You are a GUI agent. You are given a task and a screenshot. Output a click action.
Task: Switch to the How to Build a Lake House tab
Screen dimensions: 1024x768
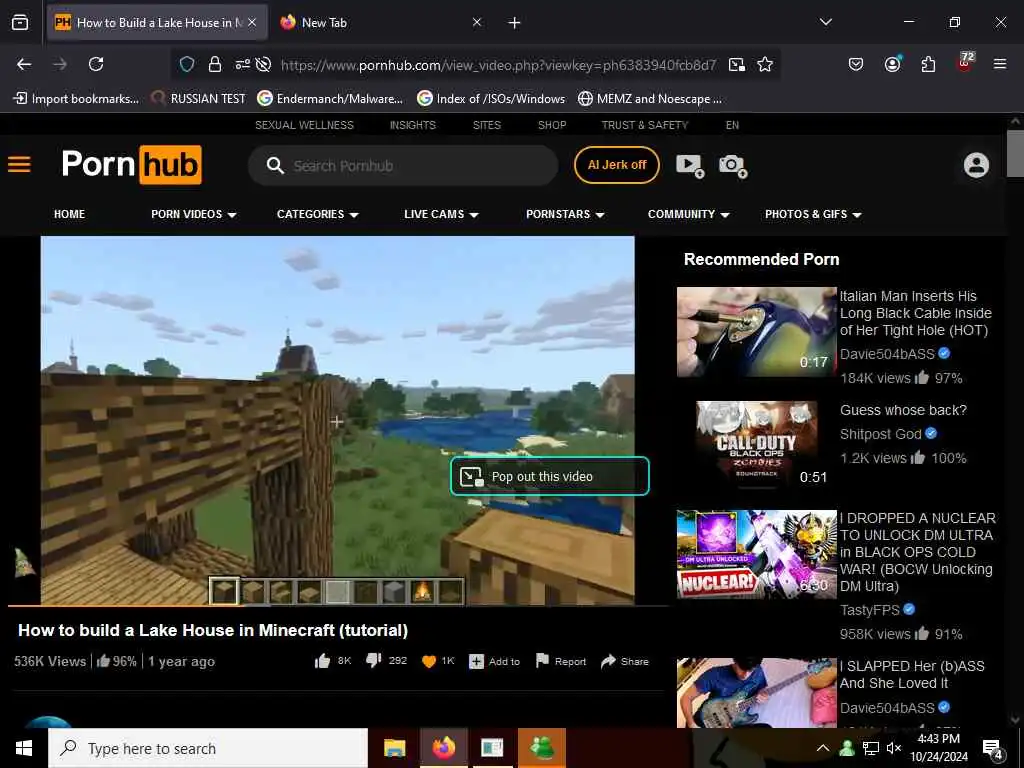(x=157, y=23)
